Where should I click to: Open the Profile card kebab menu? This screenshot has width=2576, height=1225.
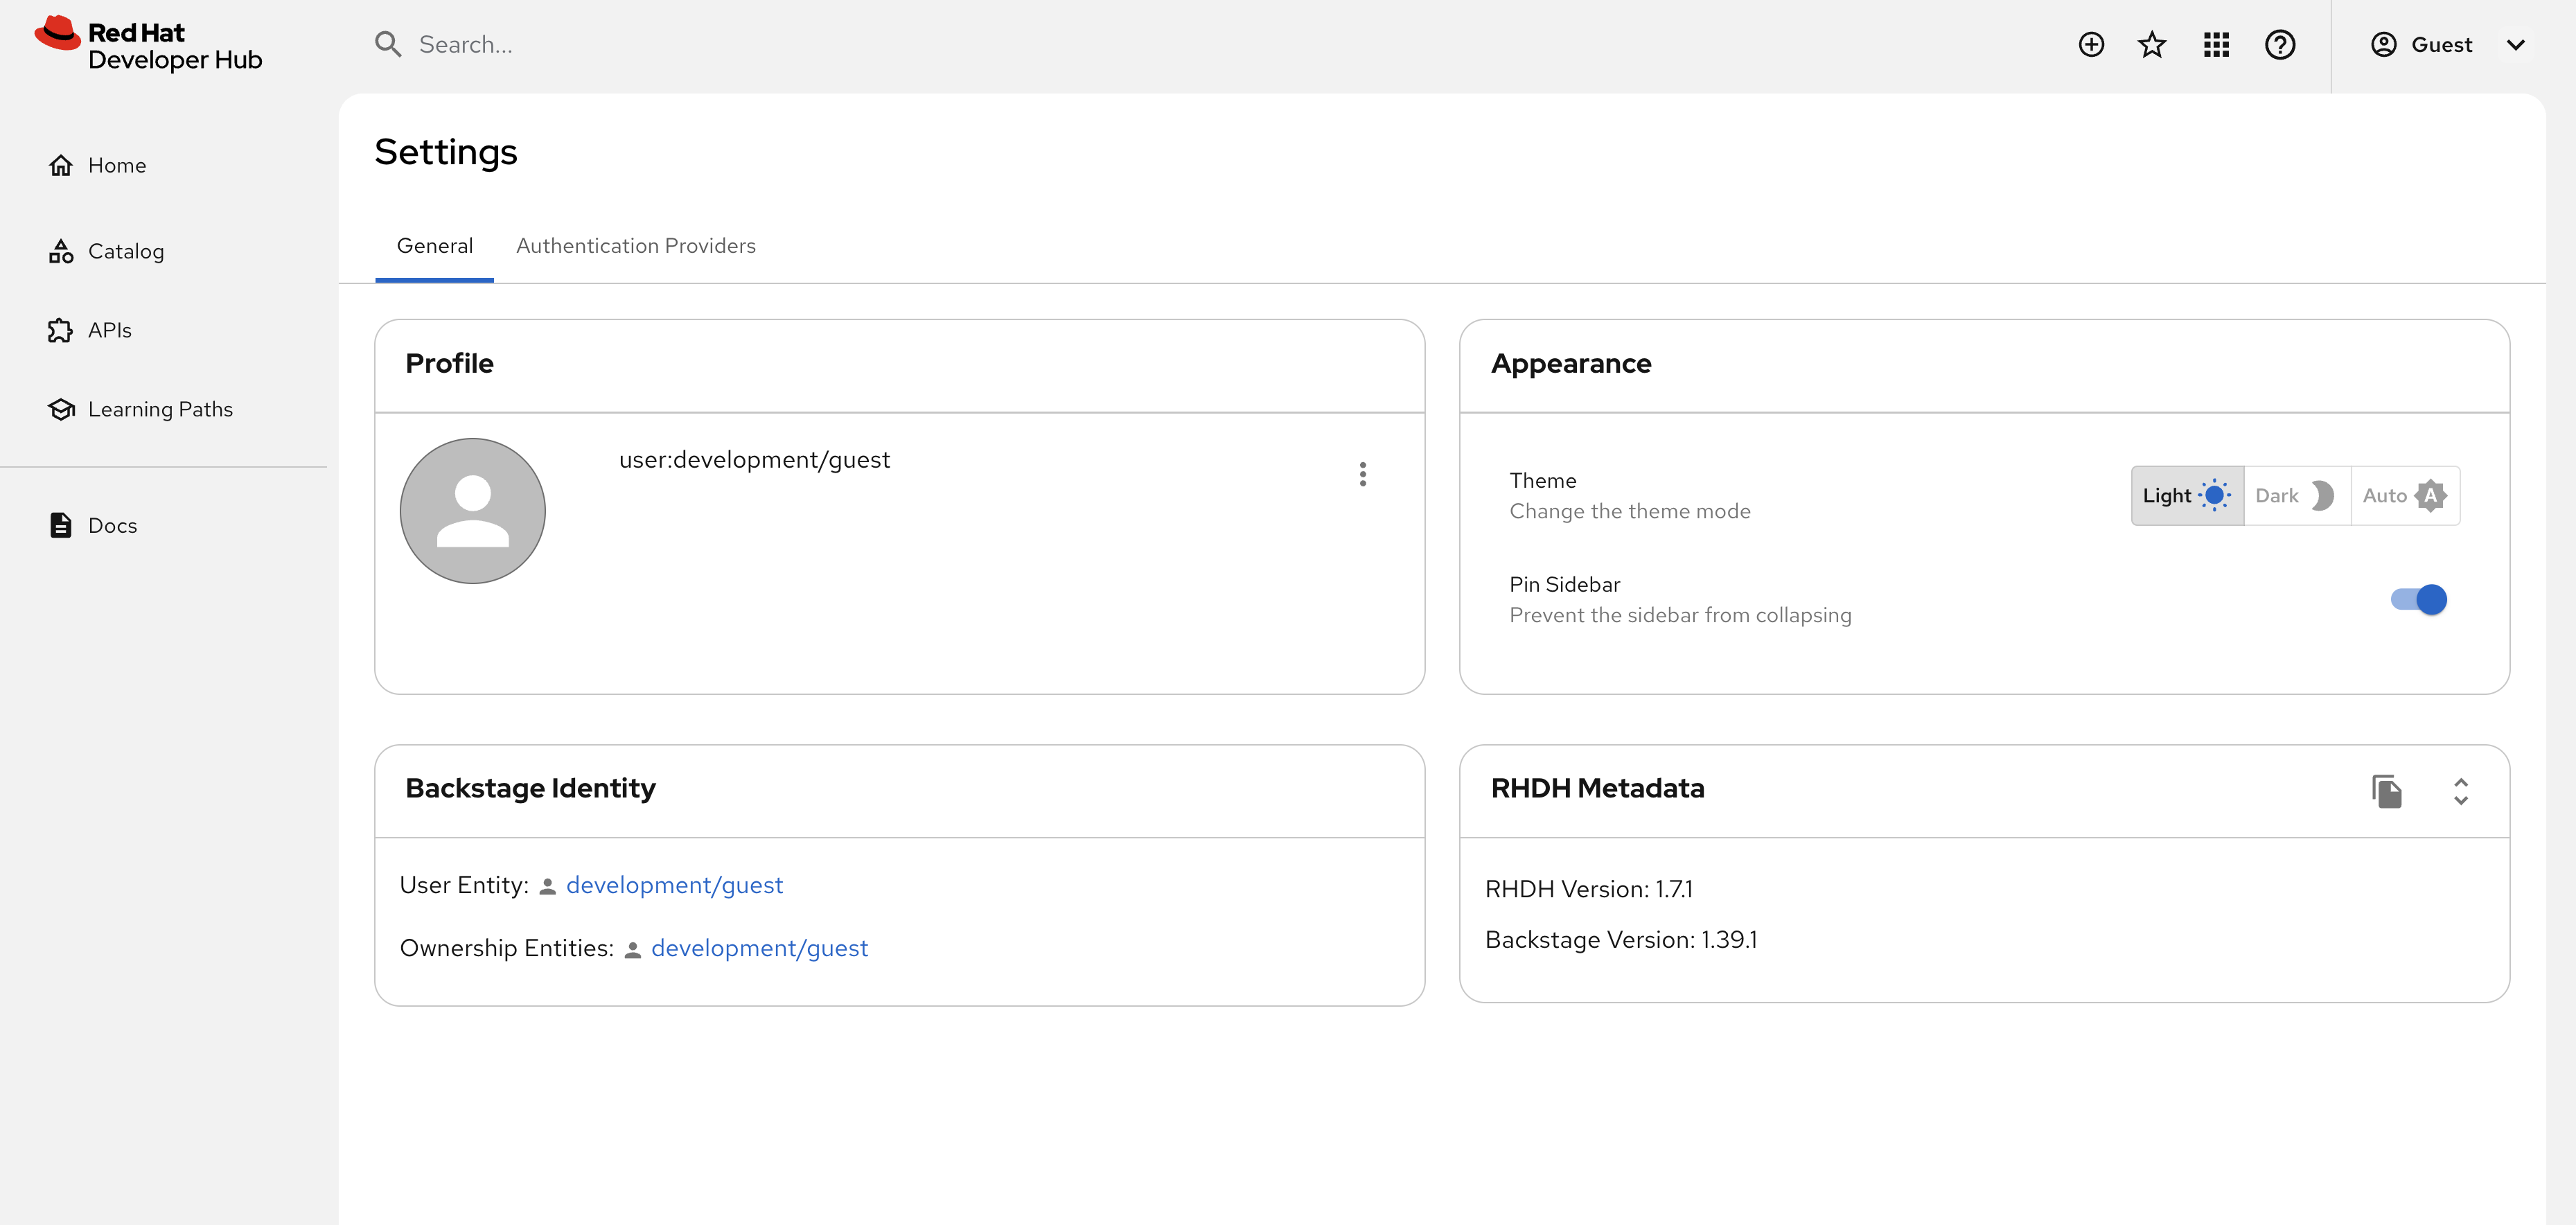click(x=1363, y=474)
